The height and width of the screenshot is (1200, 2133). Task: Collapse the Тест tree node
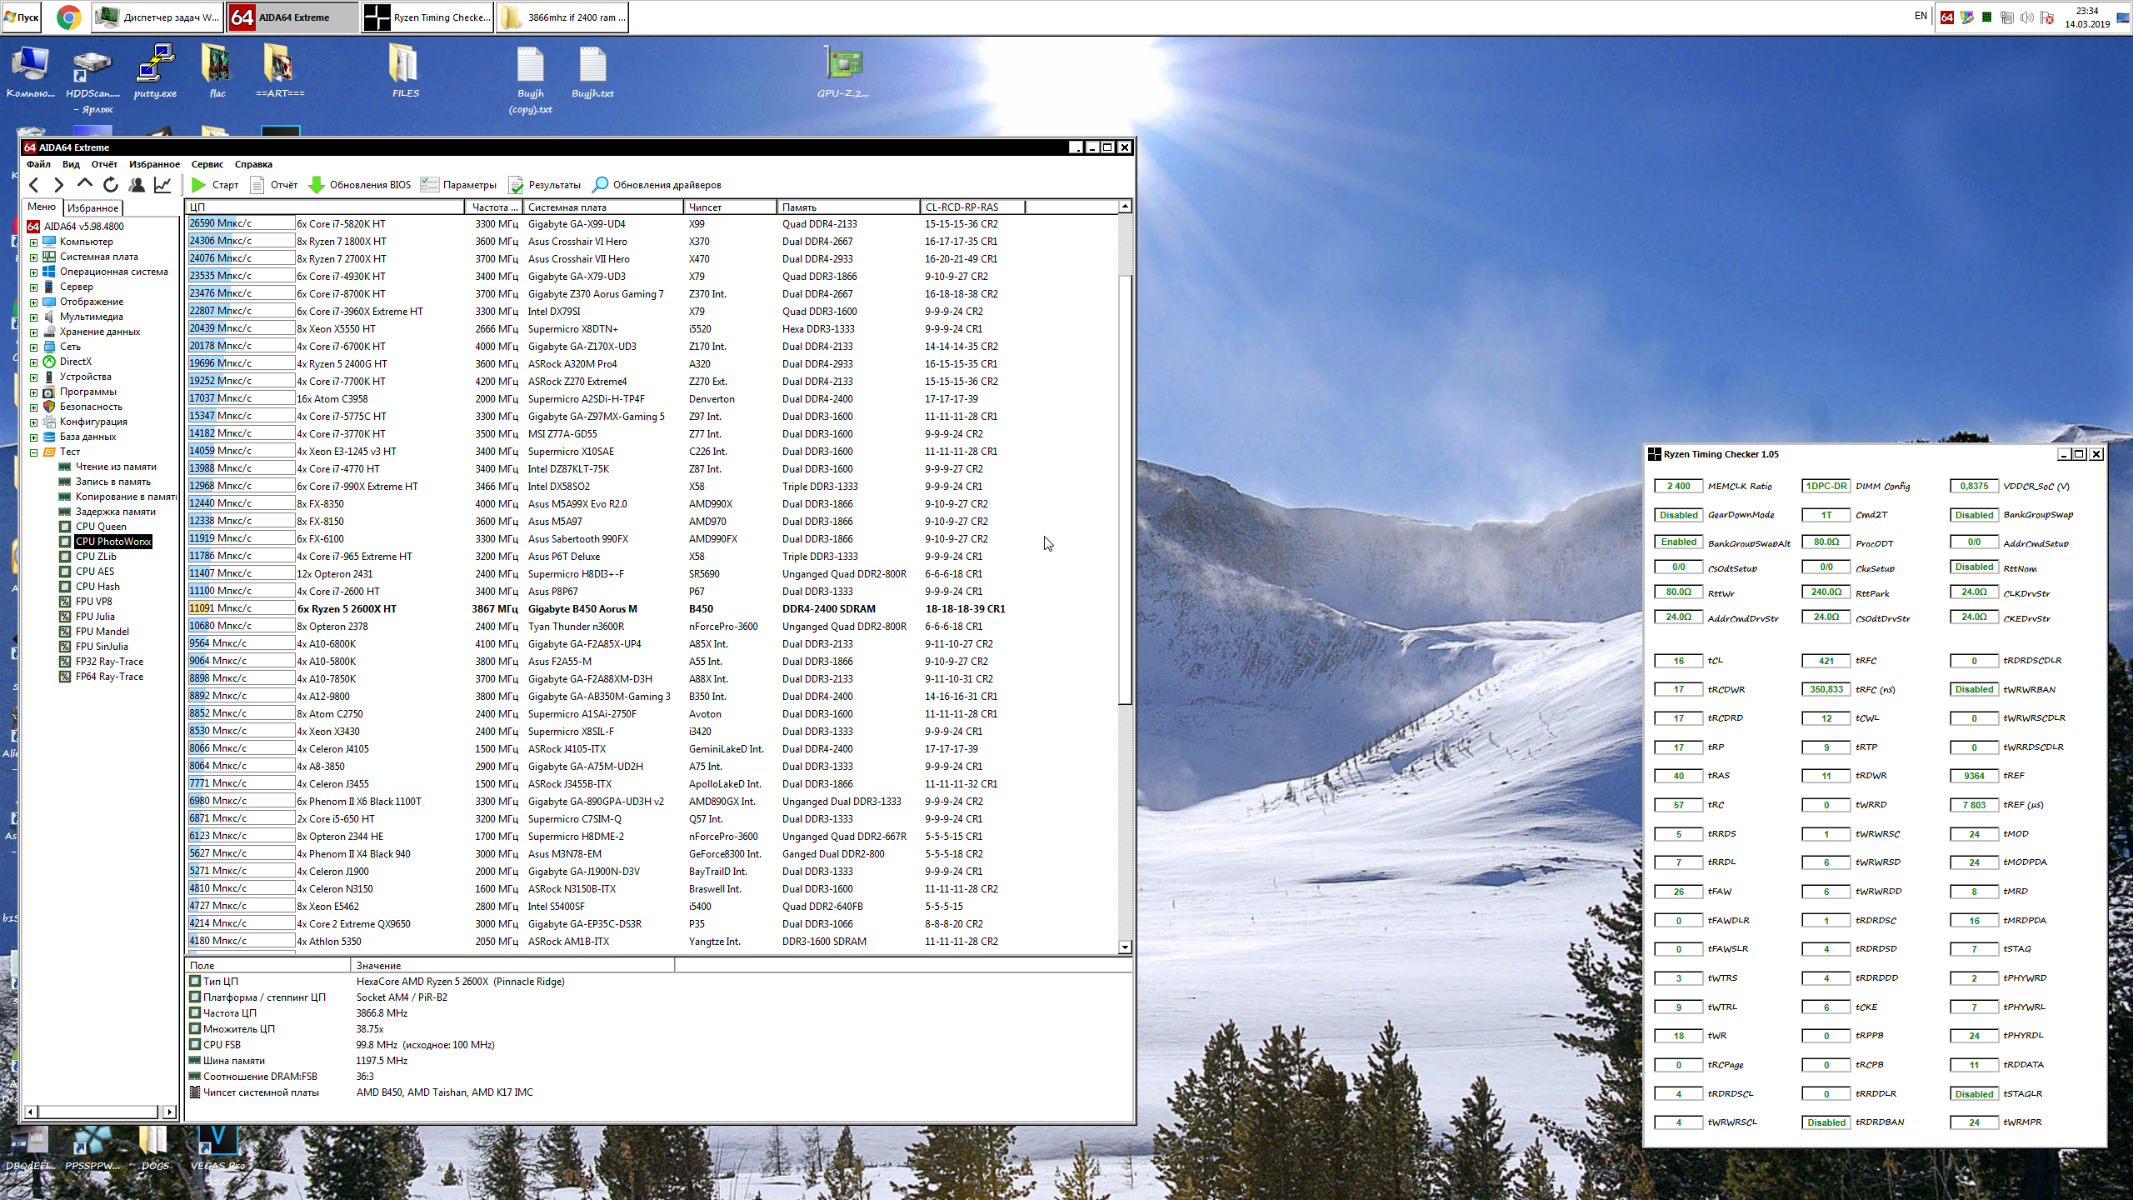[33, 452]
